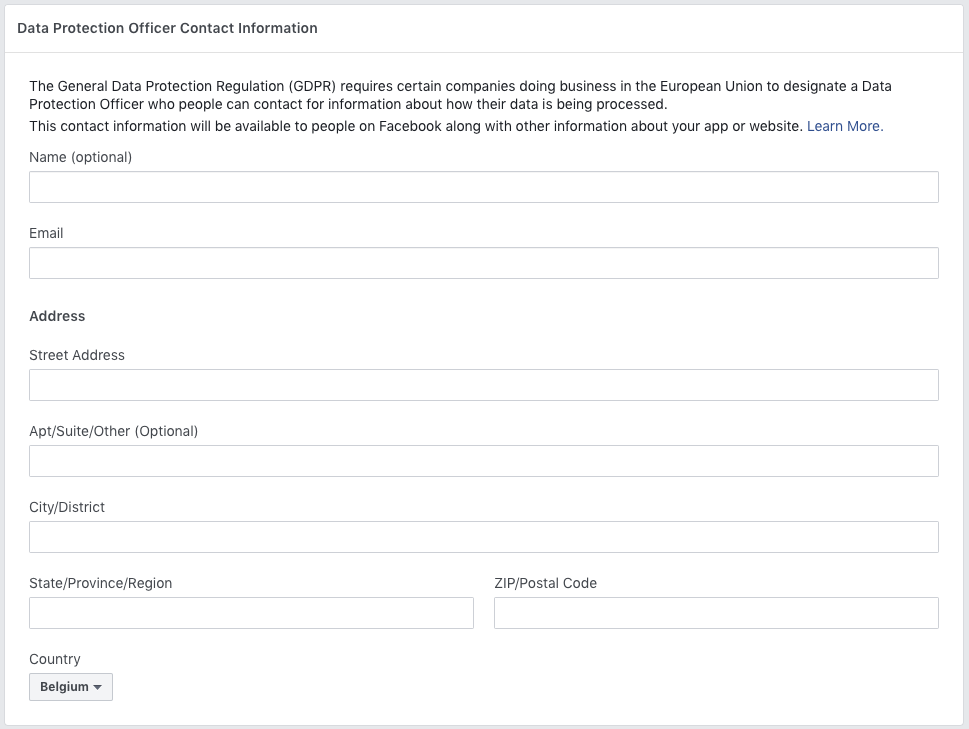This screenshot has width=969, height=729.
Task: Click the bold "Address" section heading
Action: [x=57, y=316]
